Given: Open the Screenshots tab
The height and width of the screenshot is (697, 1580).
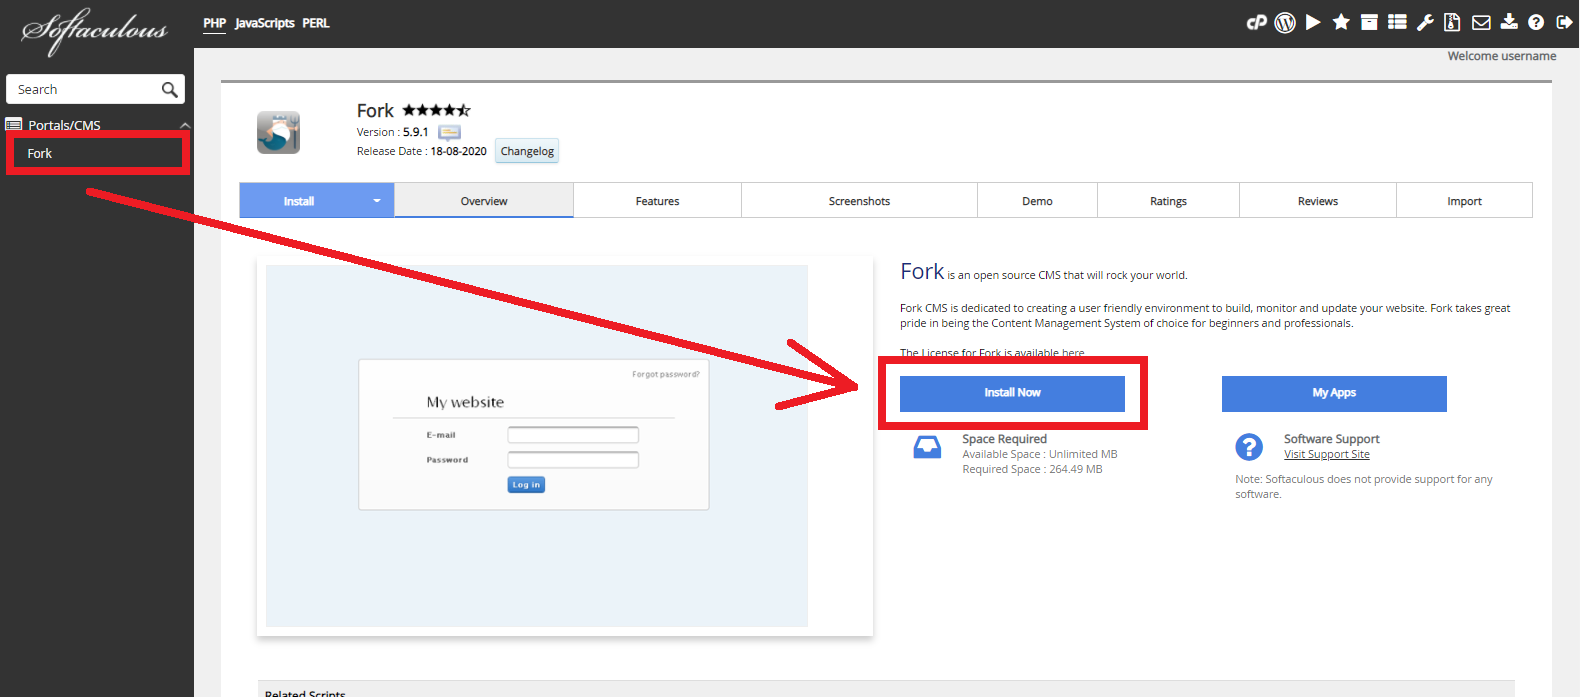Looking at the screenshot, I should (859, 201).
